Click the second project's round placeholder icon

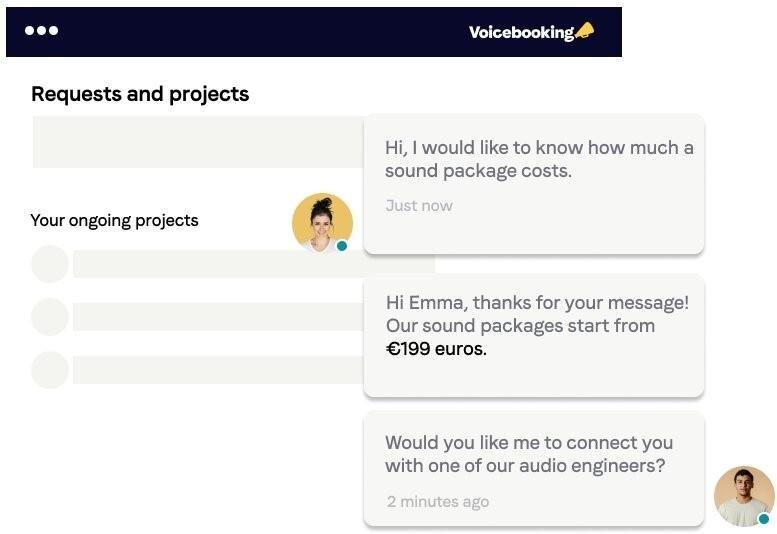click(50, 317)
